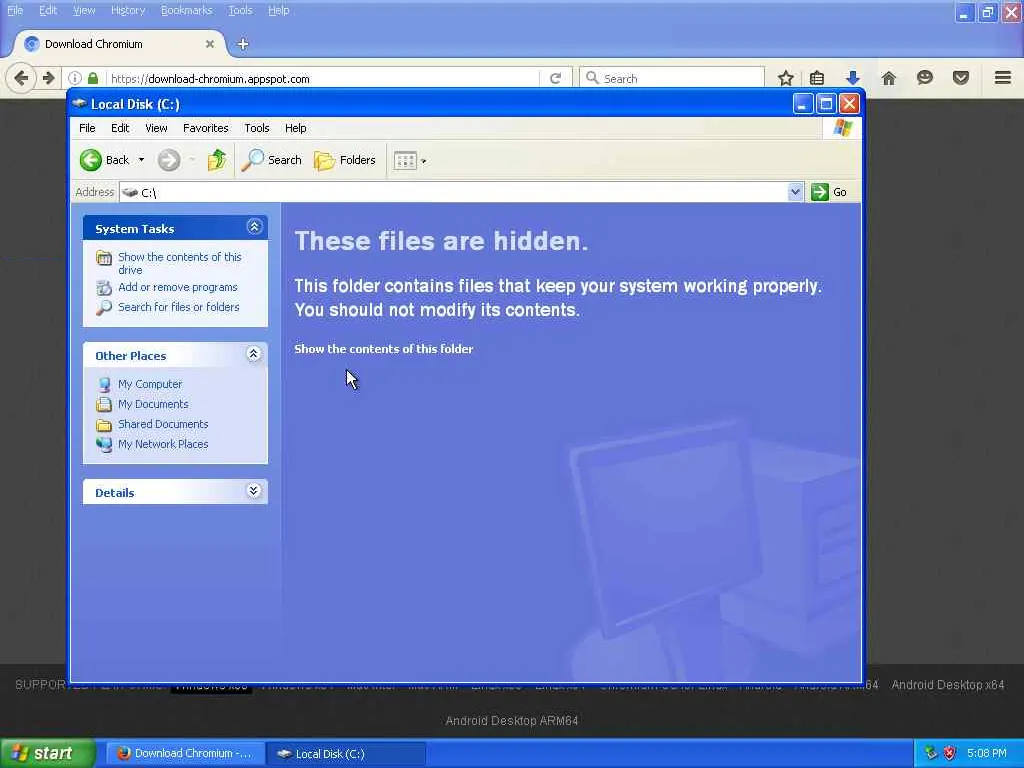Screen dimensions: 1024x768
Task: Open the Firefox hamburger menu
Action: [x=1003, y=78]
